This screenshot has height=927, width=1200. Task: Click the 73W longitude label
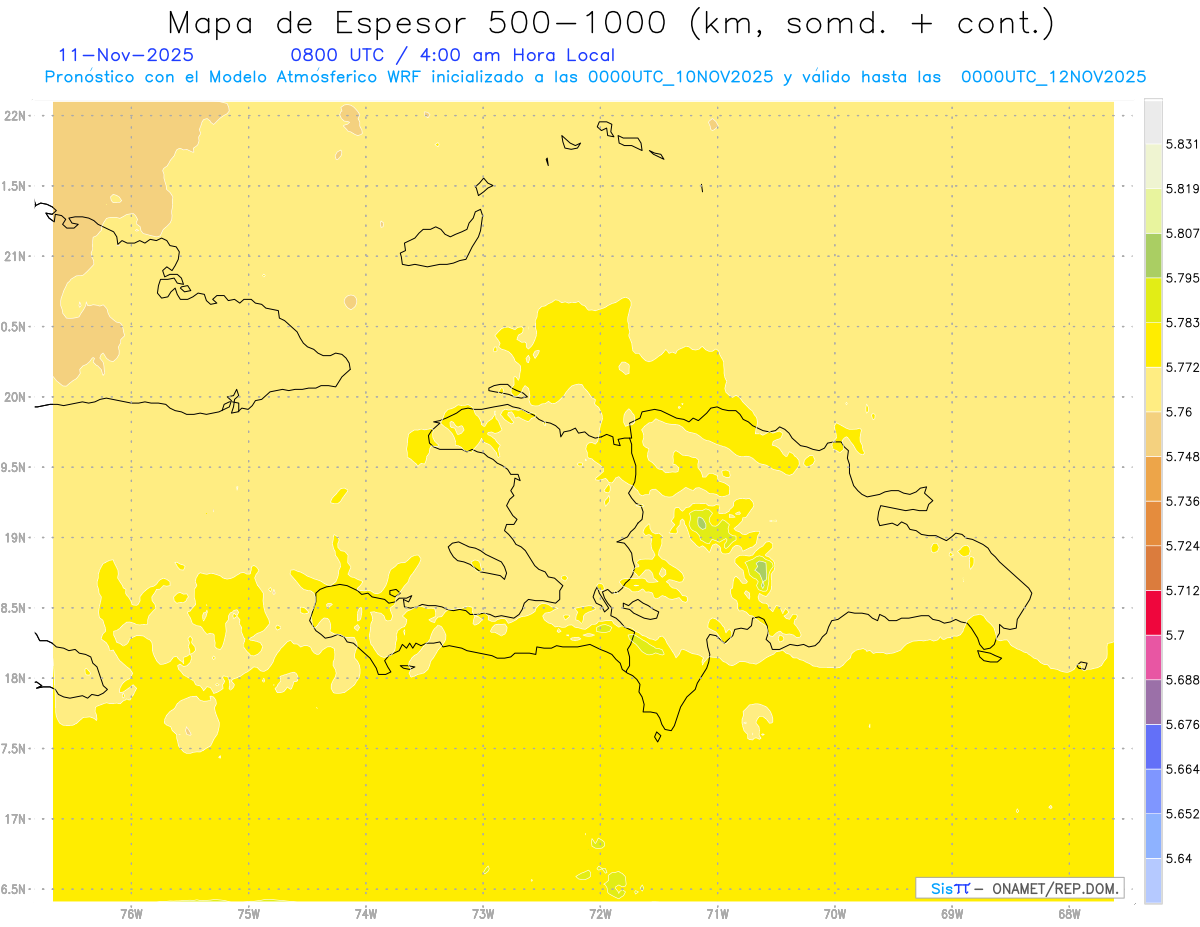tap(483, 914)
